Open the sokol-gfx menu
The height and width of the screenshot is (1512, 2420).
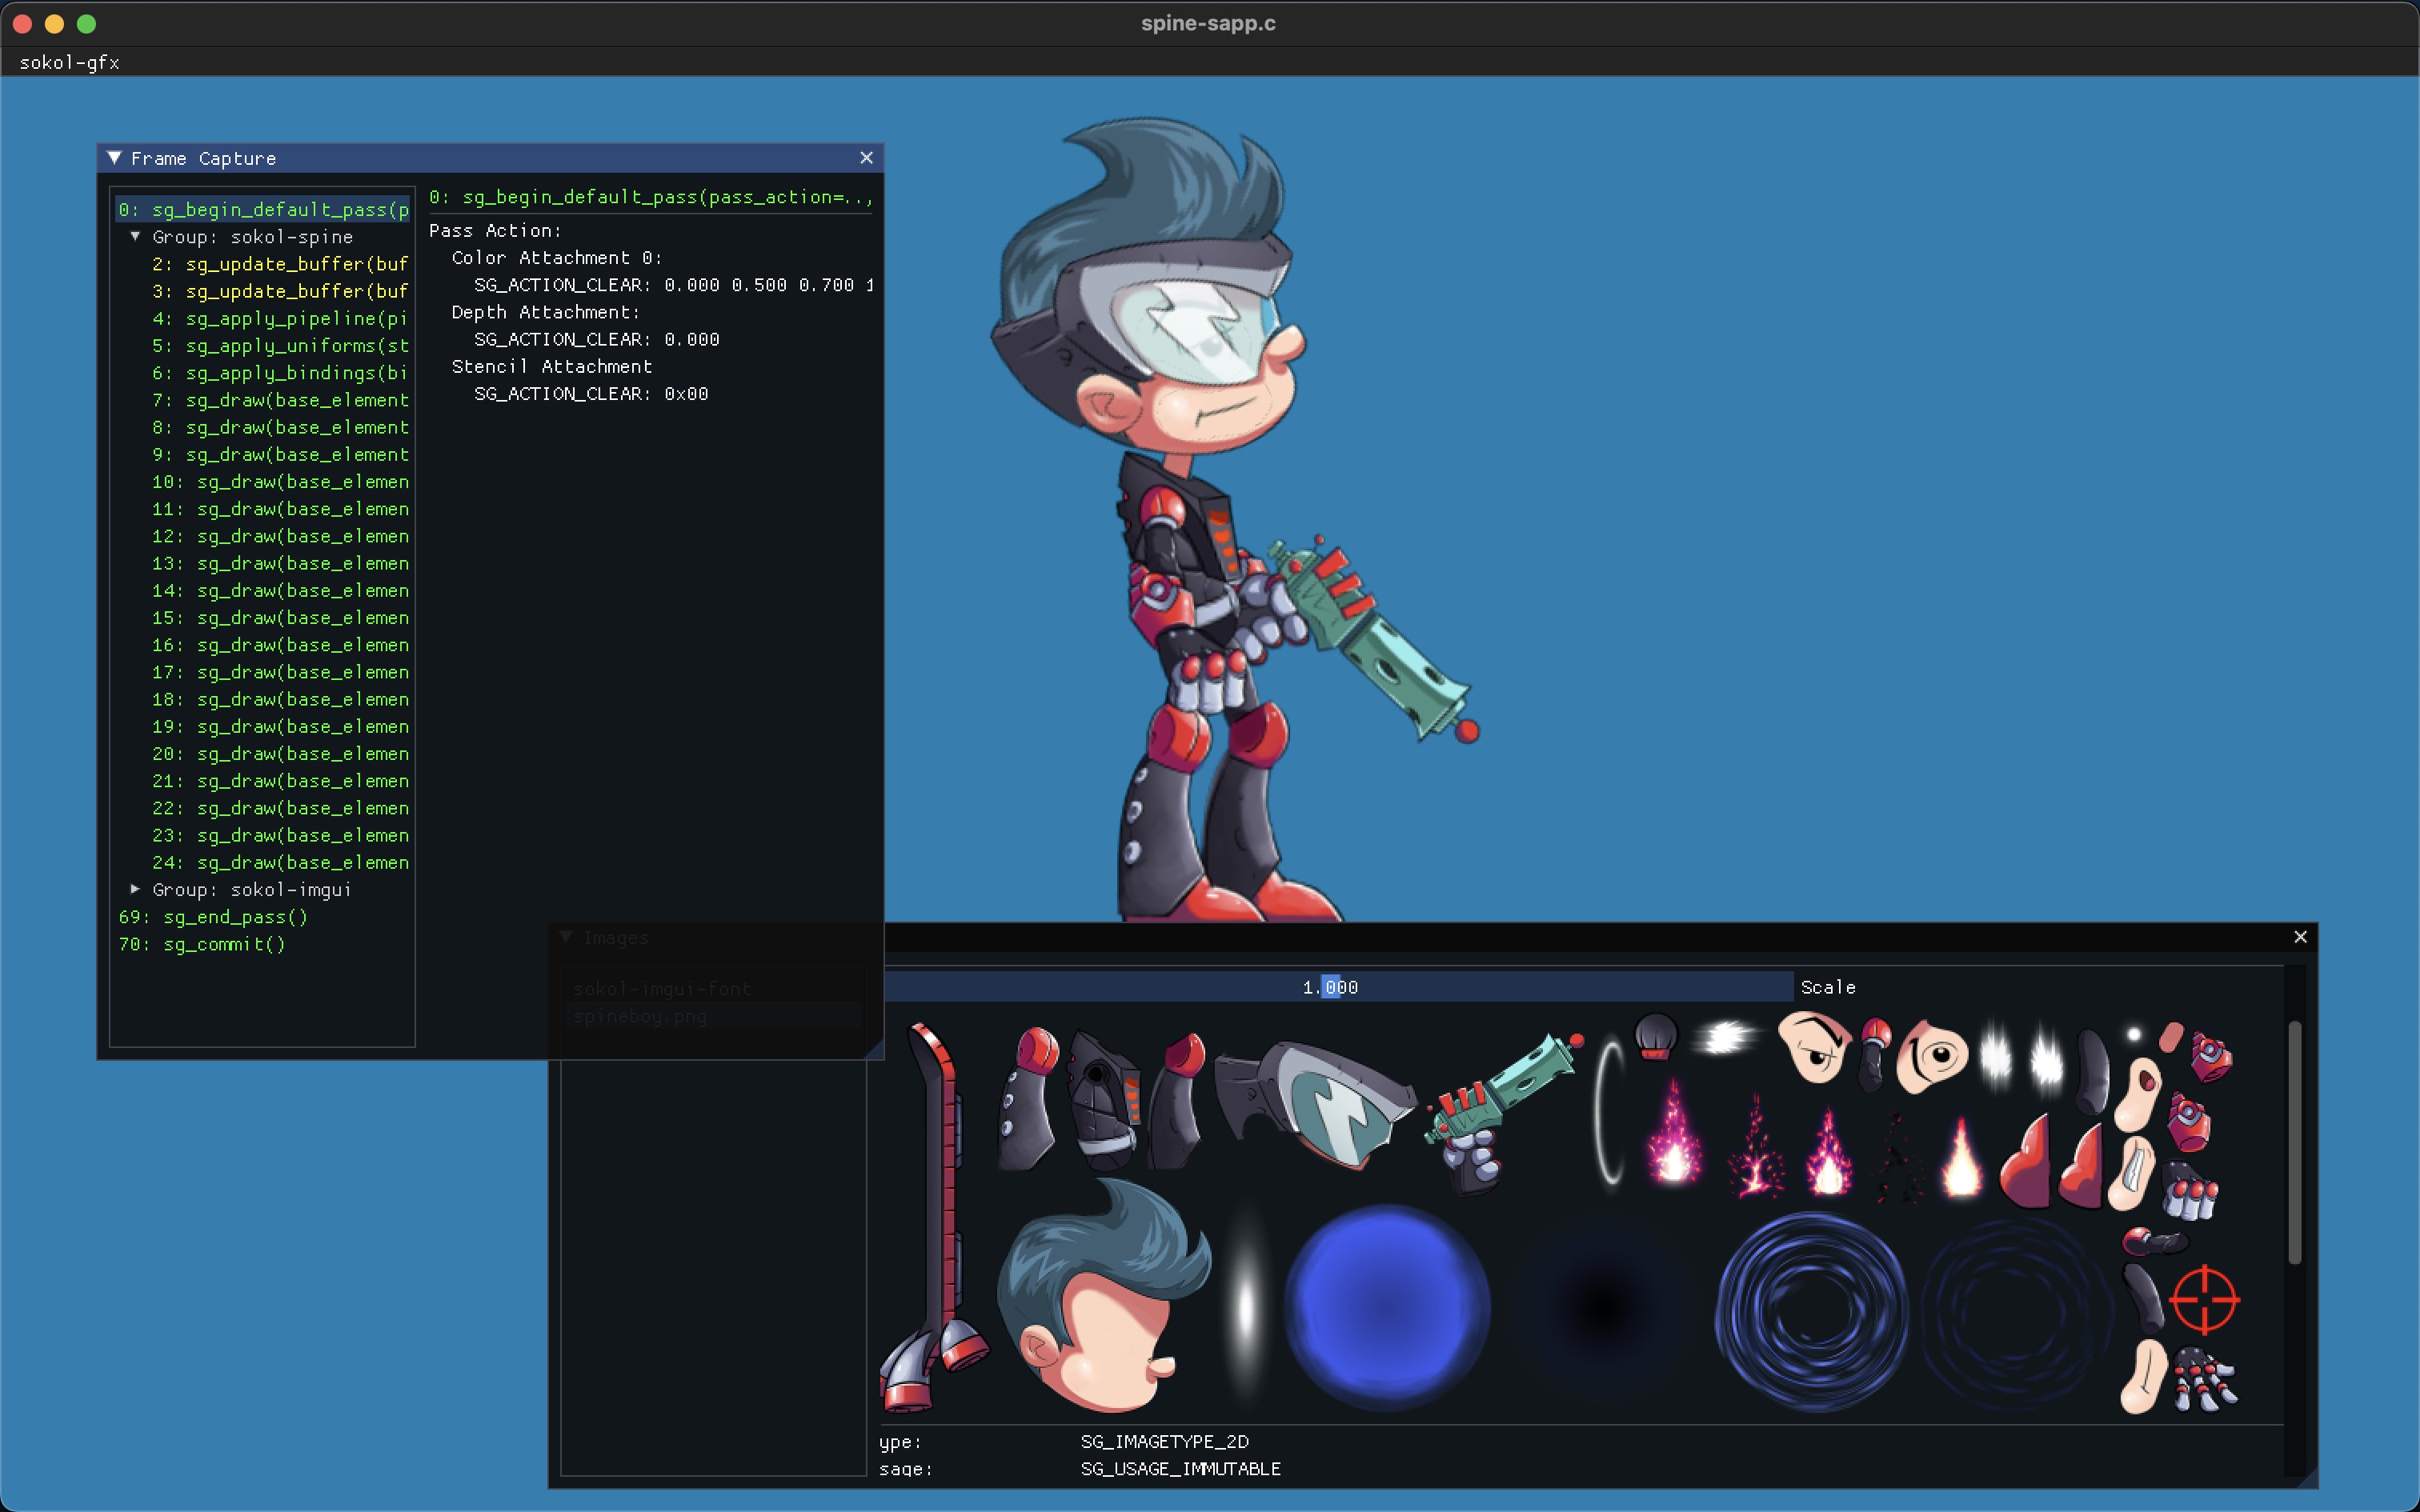[x=69, y=62]
